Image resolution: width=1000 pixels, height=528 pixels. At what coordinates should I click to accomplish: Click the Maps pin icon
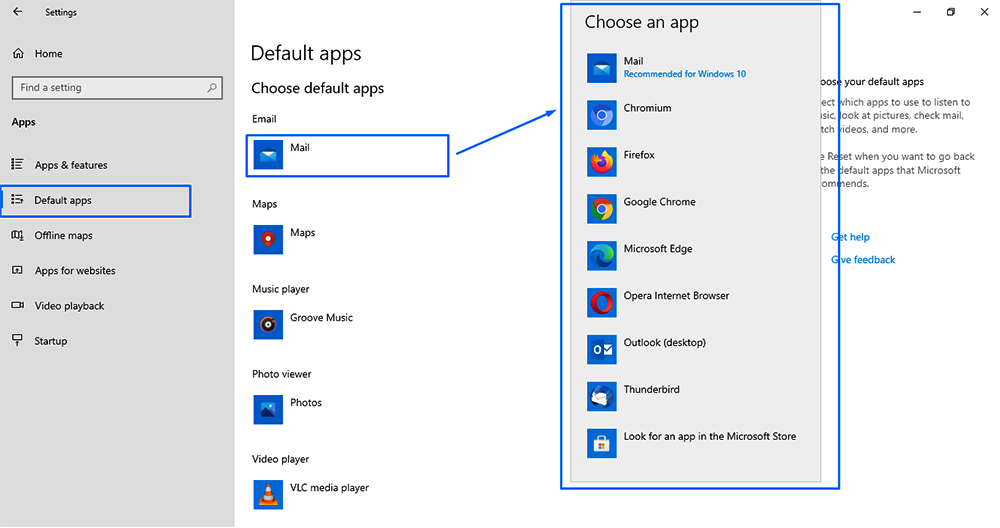click(x=268, y=240)
